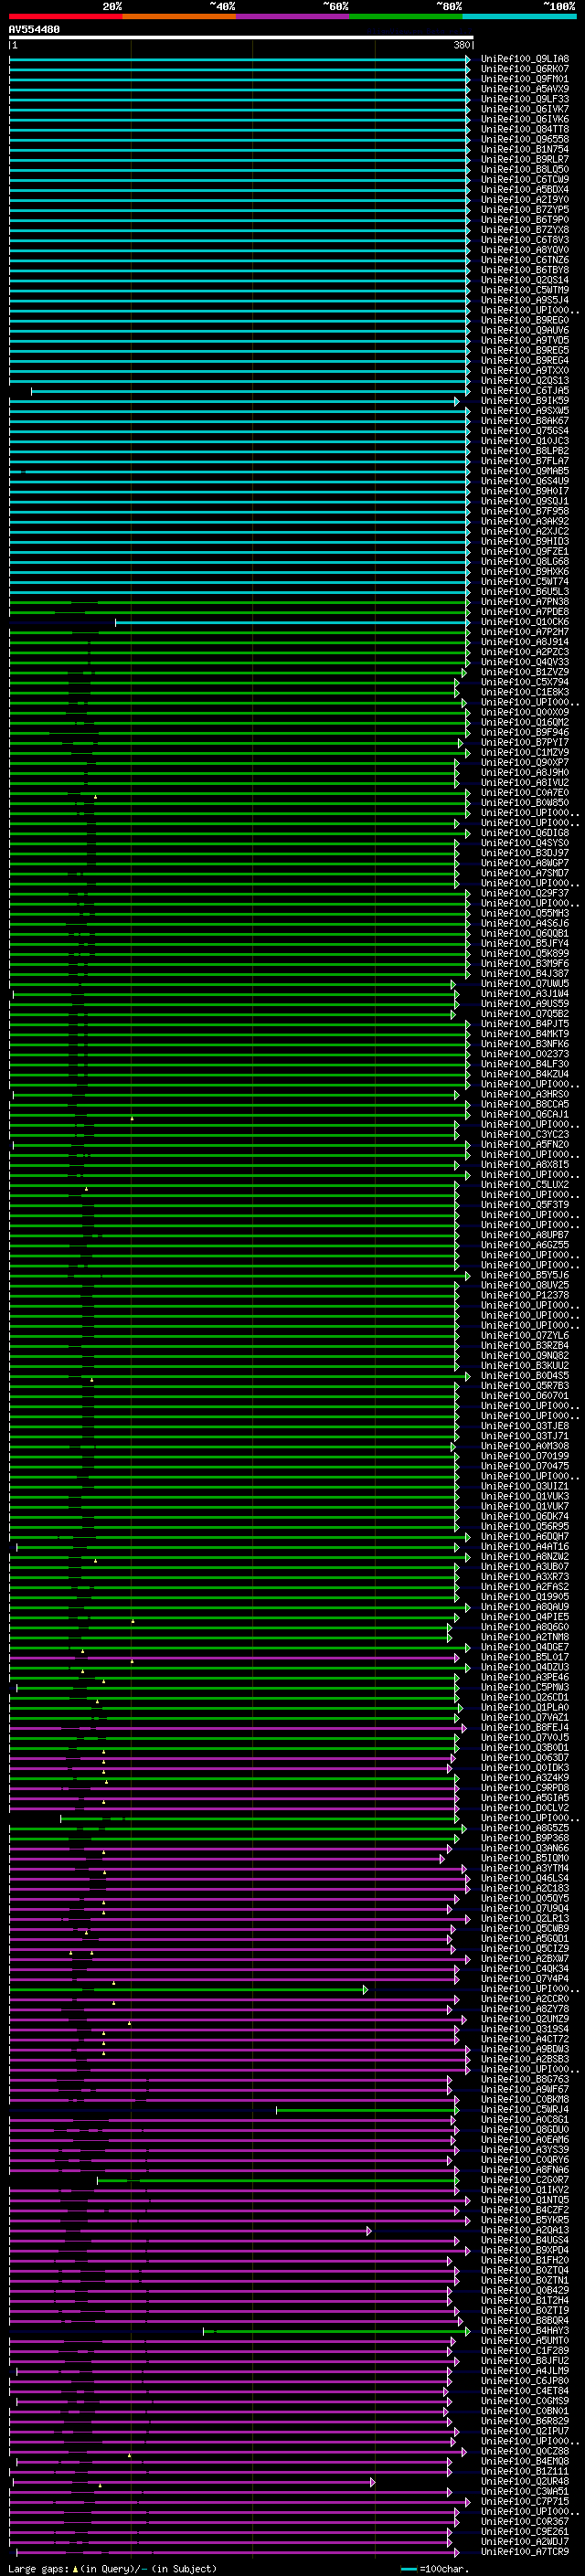This screenshot has height=2576, width=585.
Task: Click hit label UniRef100_C5WTM9
Action: tap(525, 290)
